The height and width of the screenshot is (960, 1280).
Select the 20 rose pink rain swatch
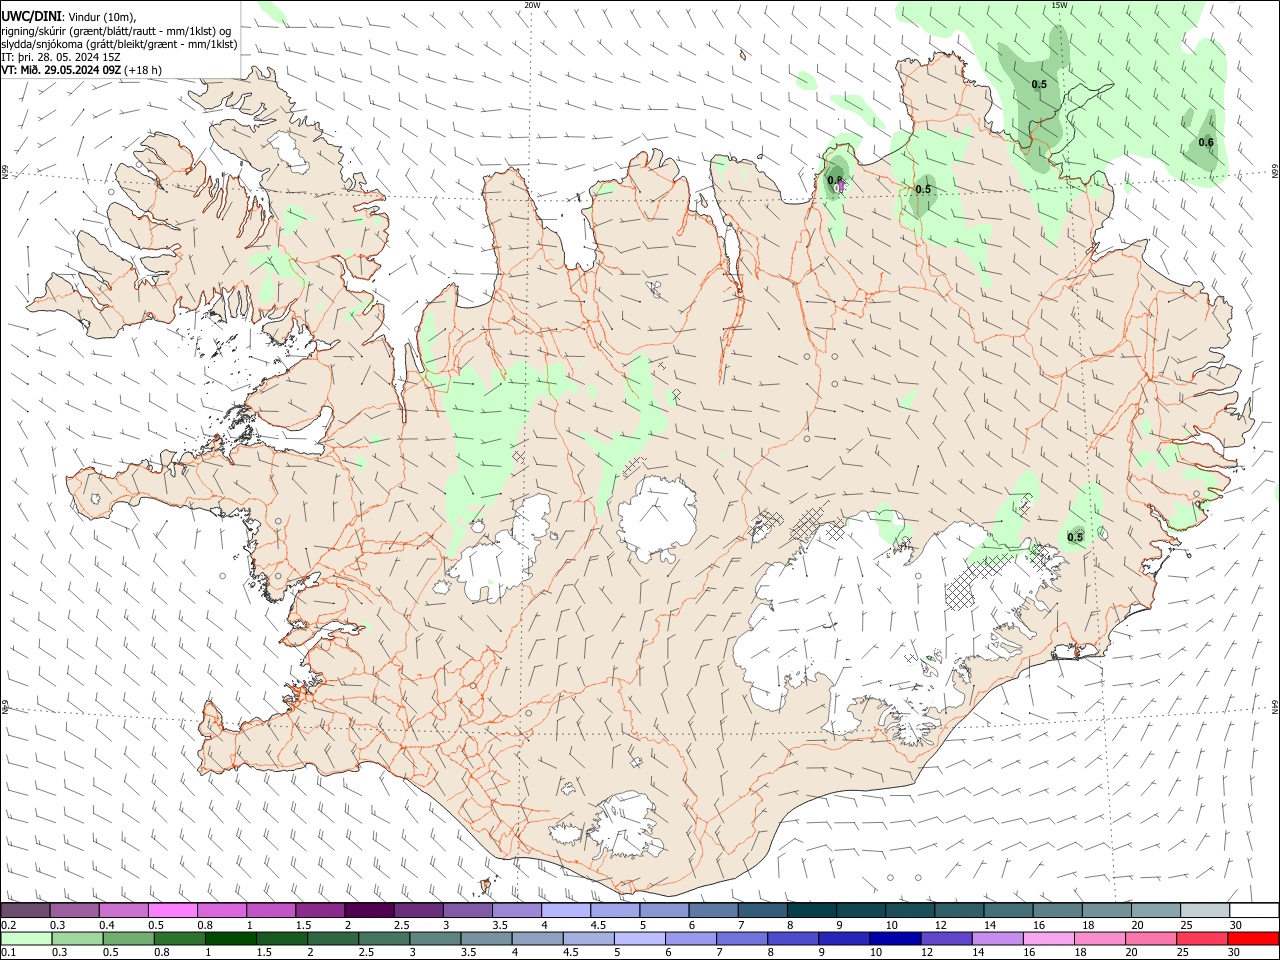[1150, 938]
